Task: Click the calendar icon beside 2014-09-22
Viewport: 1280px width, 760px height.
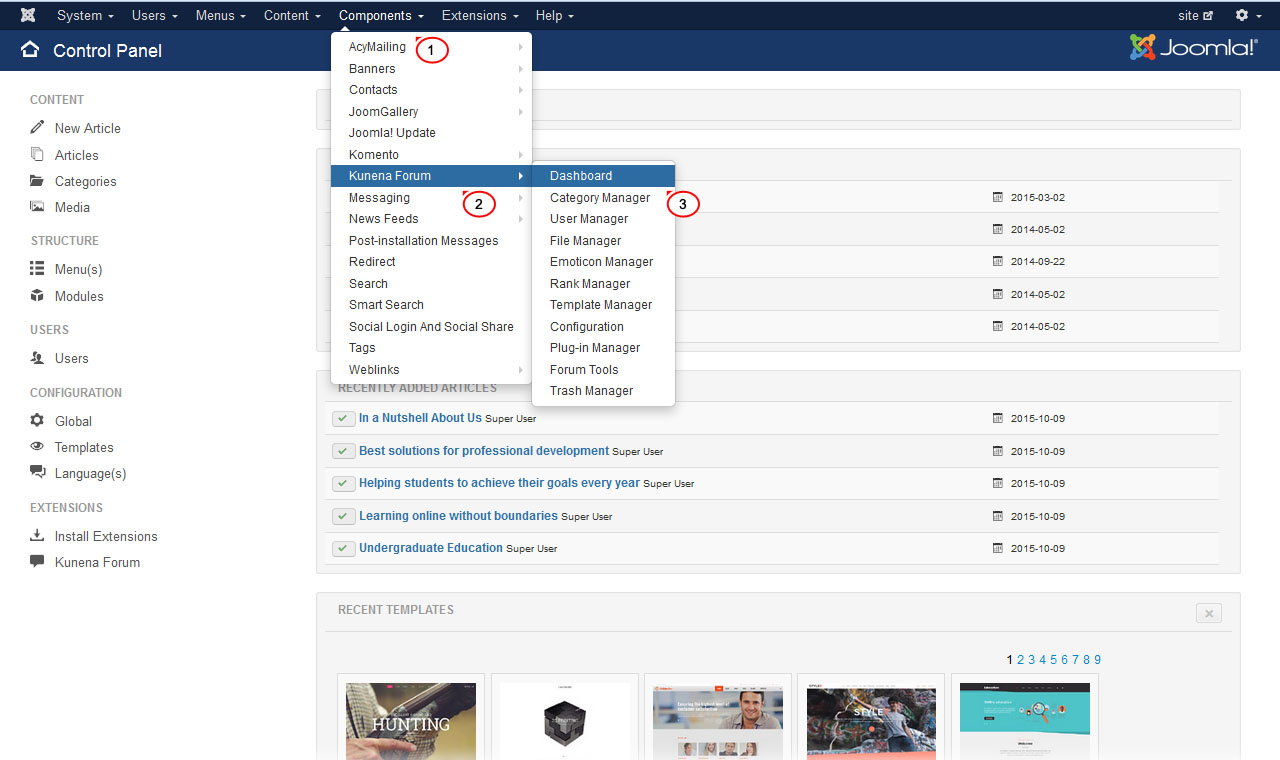Action: pyautogui.click(x=998, y=261)
